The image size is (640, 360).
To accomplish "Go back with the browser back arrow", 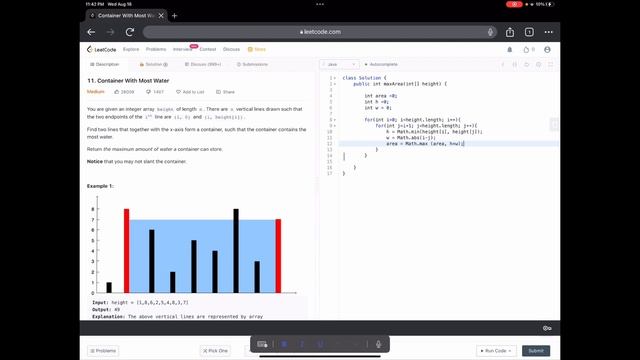I will coord(91,32).
